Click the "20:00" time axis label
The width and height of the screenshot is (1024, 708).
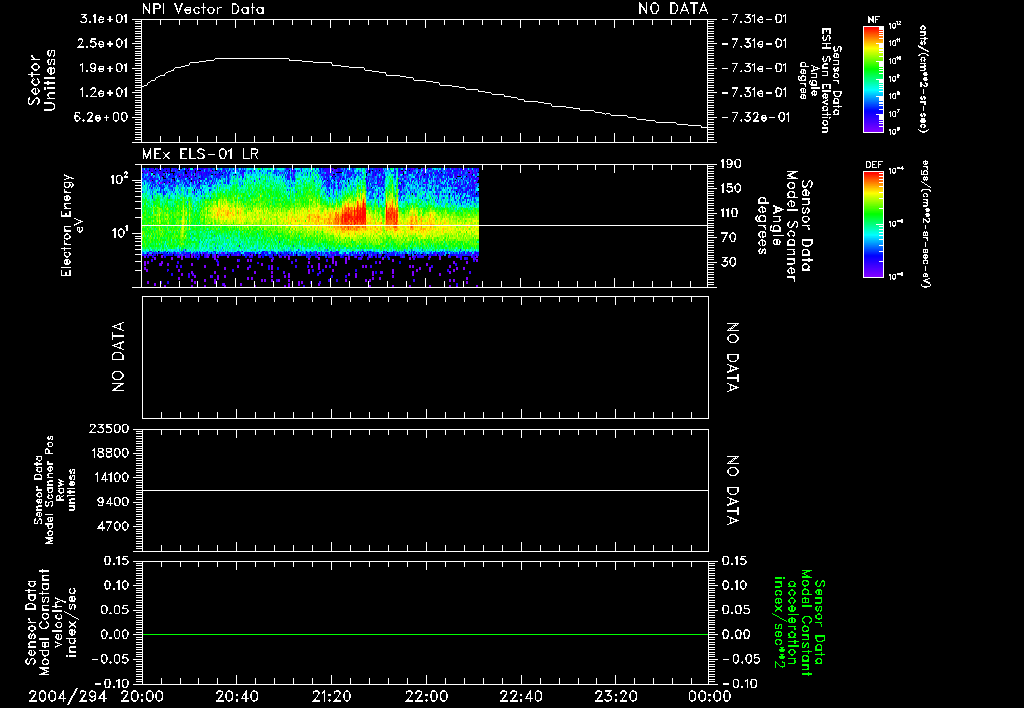tap(142, 696)
